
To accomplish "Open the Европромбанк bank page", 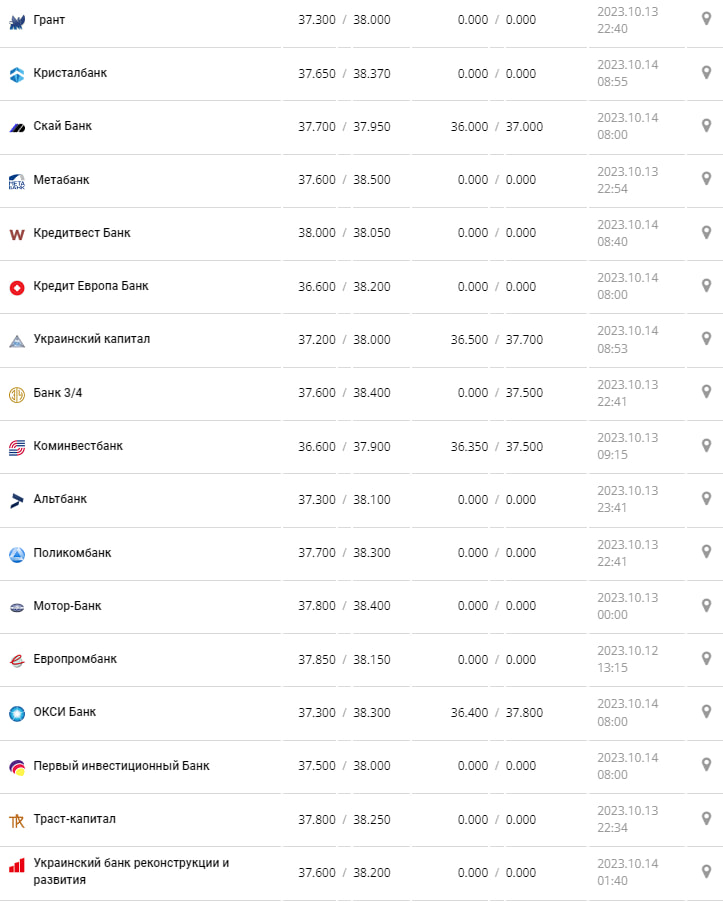I will click(75, 659).
